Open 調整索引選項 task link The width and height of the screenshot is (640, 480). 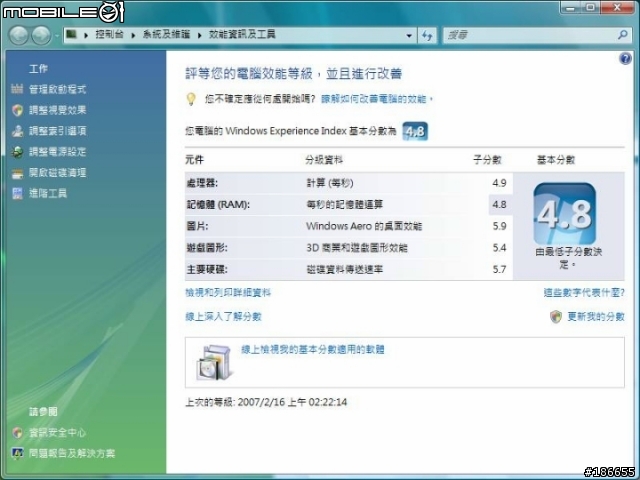tap(58, 131)
